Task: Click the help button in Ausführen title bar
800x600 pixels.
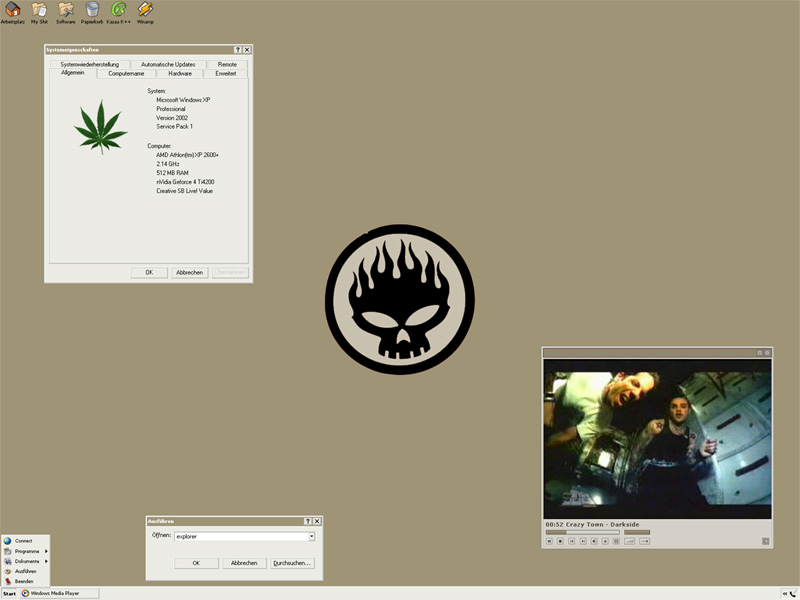Action: [308, 521]
